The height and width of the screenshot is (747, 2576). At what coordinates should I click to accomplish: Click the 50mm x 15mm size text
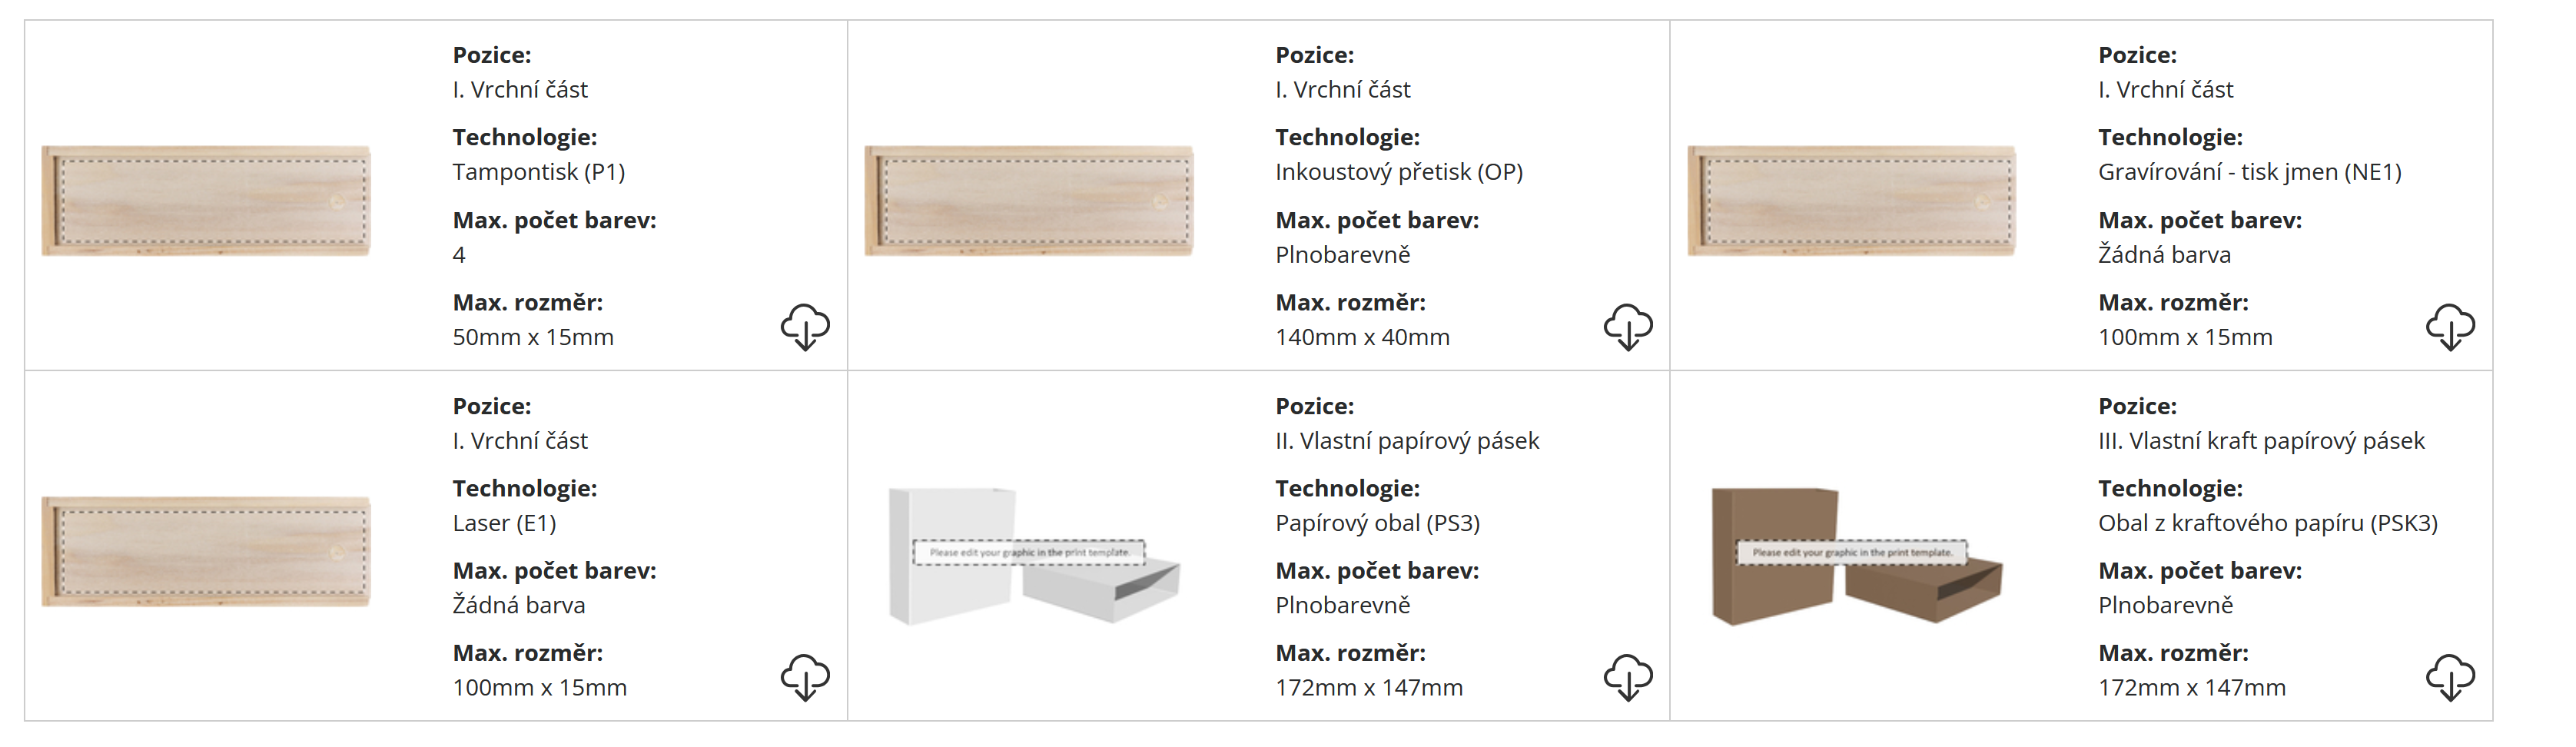coord(533,338)
